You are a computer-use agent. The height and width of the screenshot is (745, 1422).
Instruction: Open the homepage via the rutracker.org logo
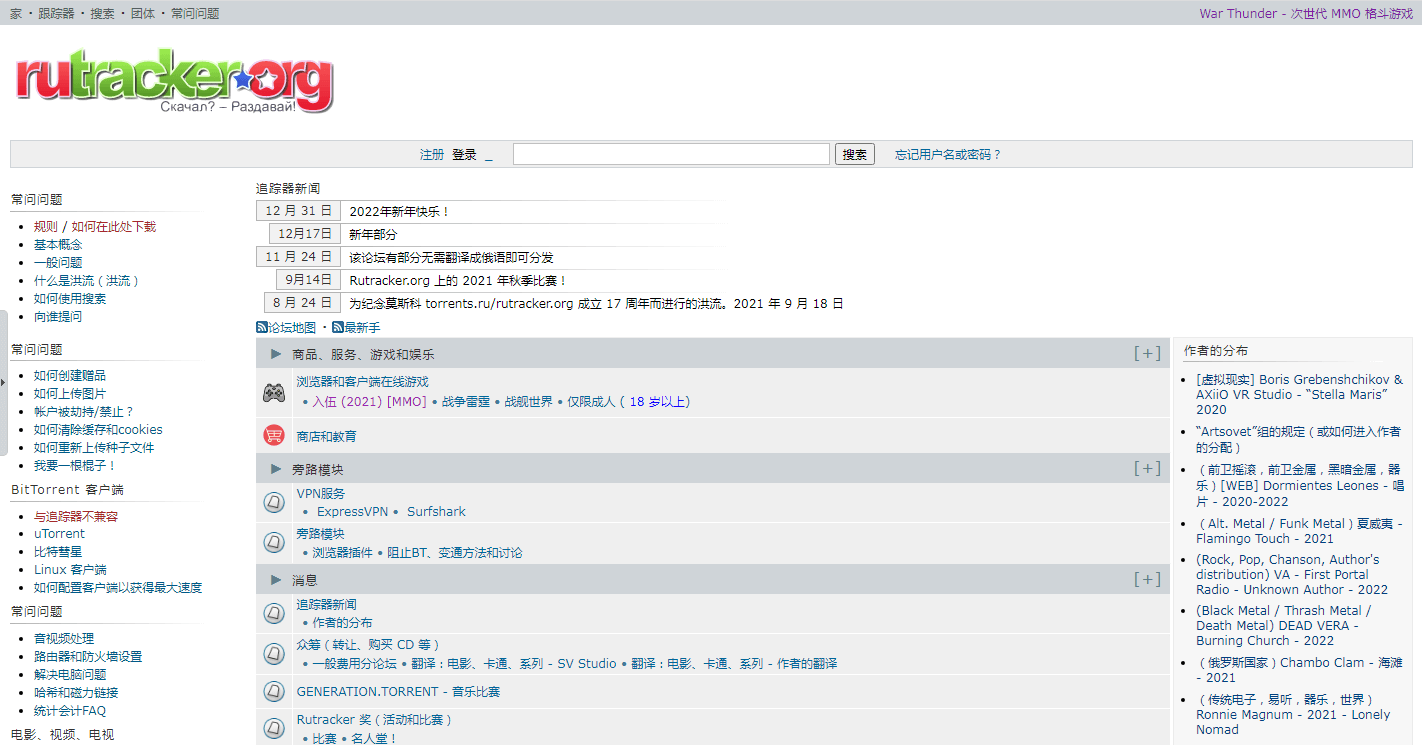tap(170, 82)
